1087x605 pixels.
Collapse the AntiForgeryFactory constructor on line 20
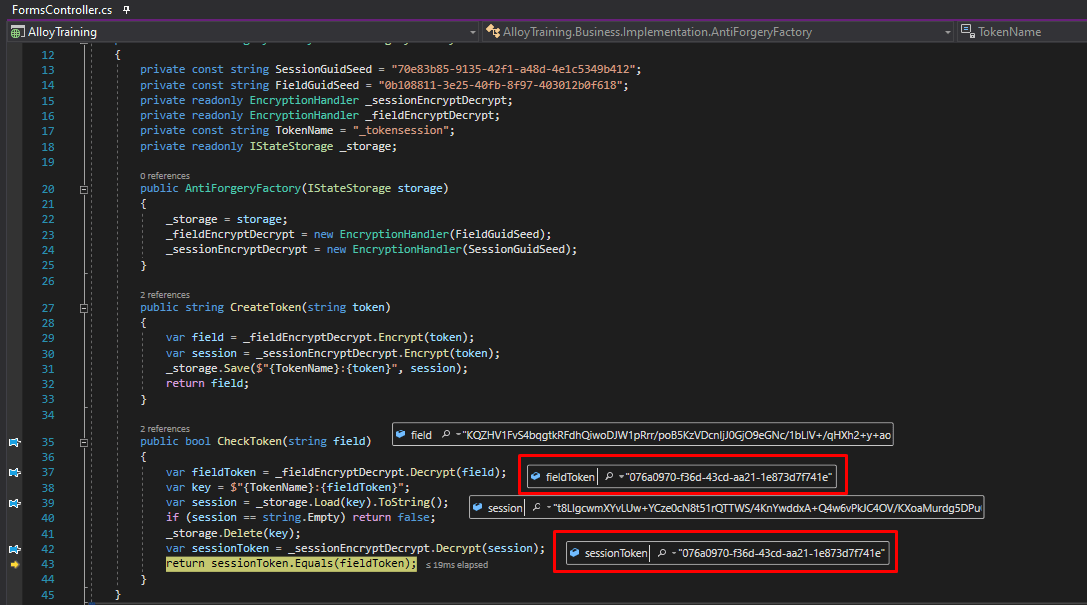click(84, 189)
